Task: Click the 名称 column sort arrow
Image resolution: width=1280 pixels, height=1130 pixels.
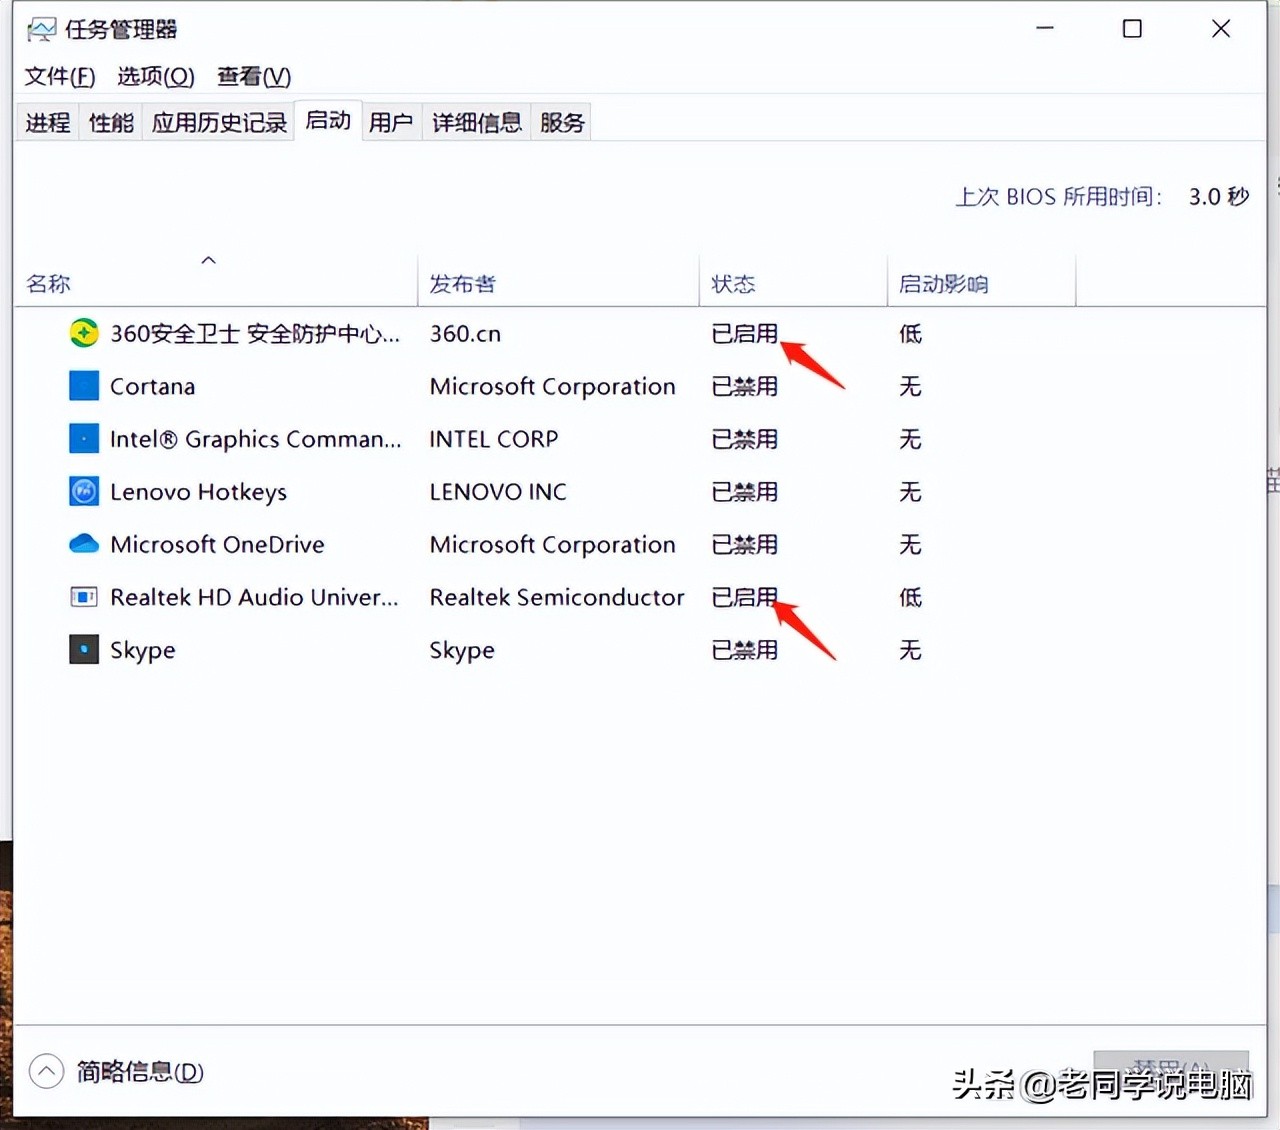Action: pos(208,259)
